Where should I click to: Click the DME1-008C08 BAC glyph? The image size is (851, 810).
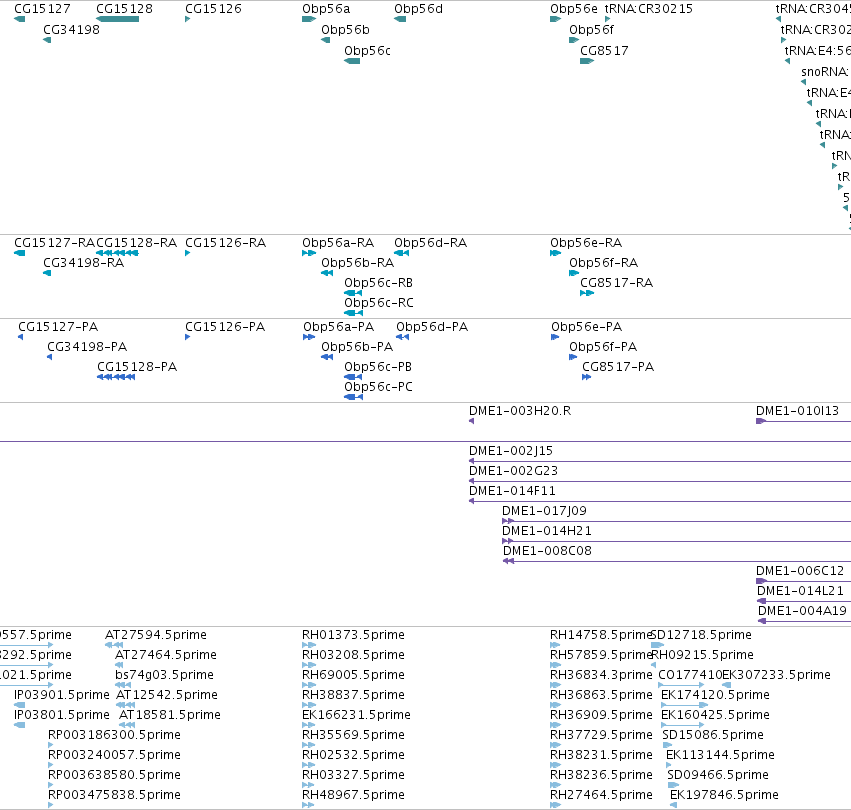point(677,561)
